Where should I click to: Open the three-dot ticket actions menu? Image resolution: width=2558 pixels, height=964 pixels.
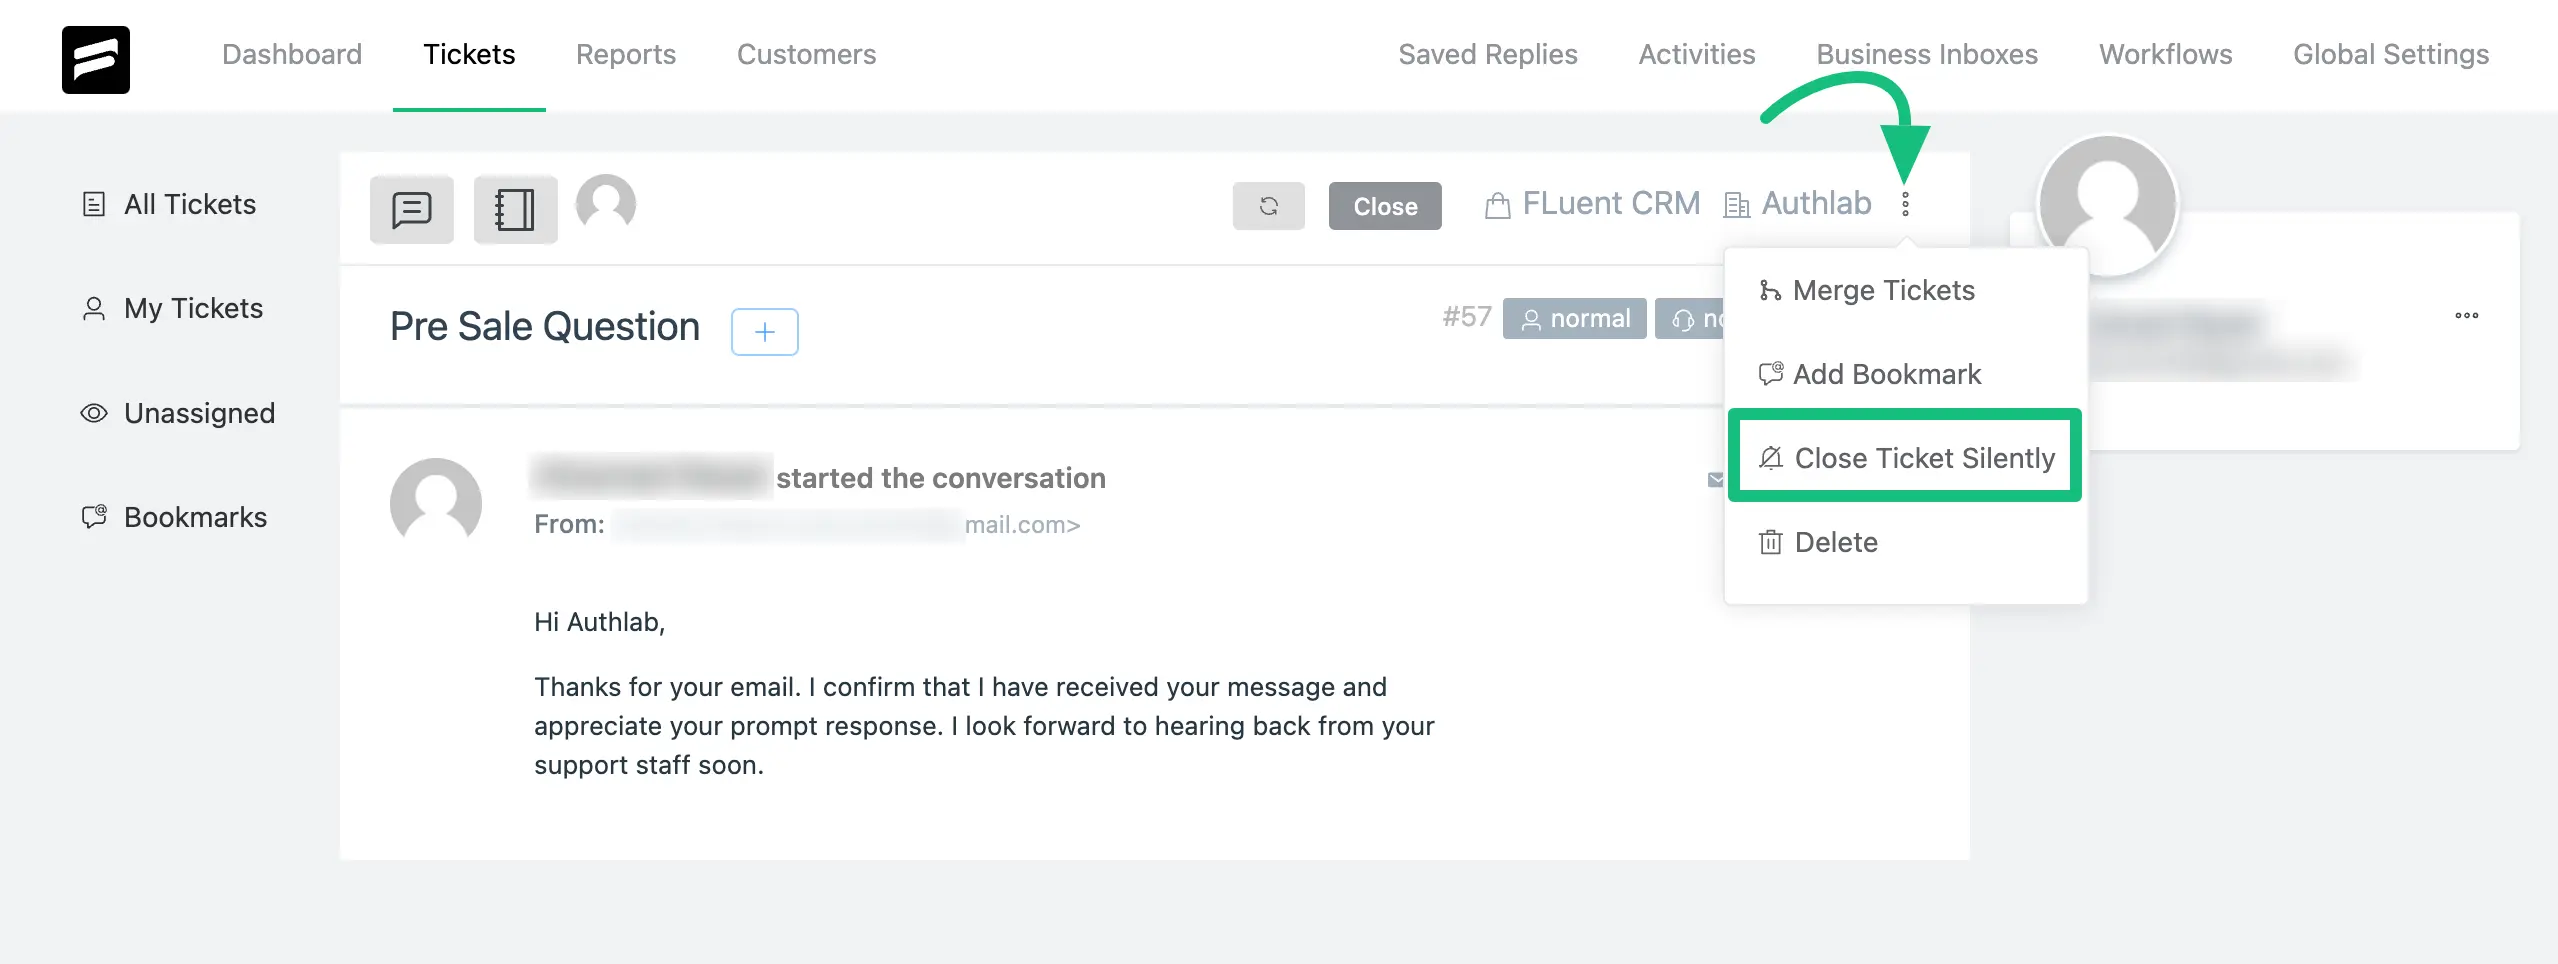coord(1905,204)
